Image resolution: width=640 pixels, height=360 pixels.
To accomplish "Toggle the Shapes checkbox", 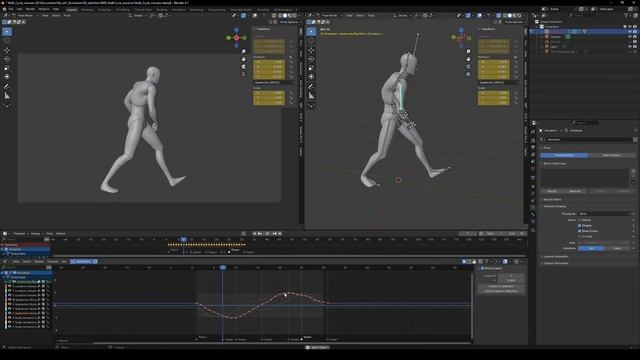I will [x=580, y=225].
